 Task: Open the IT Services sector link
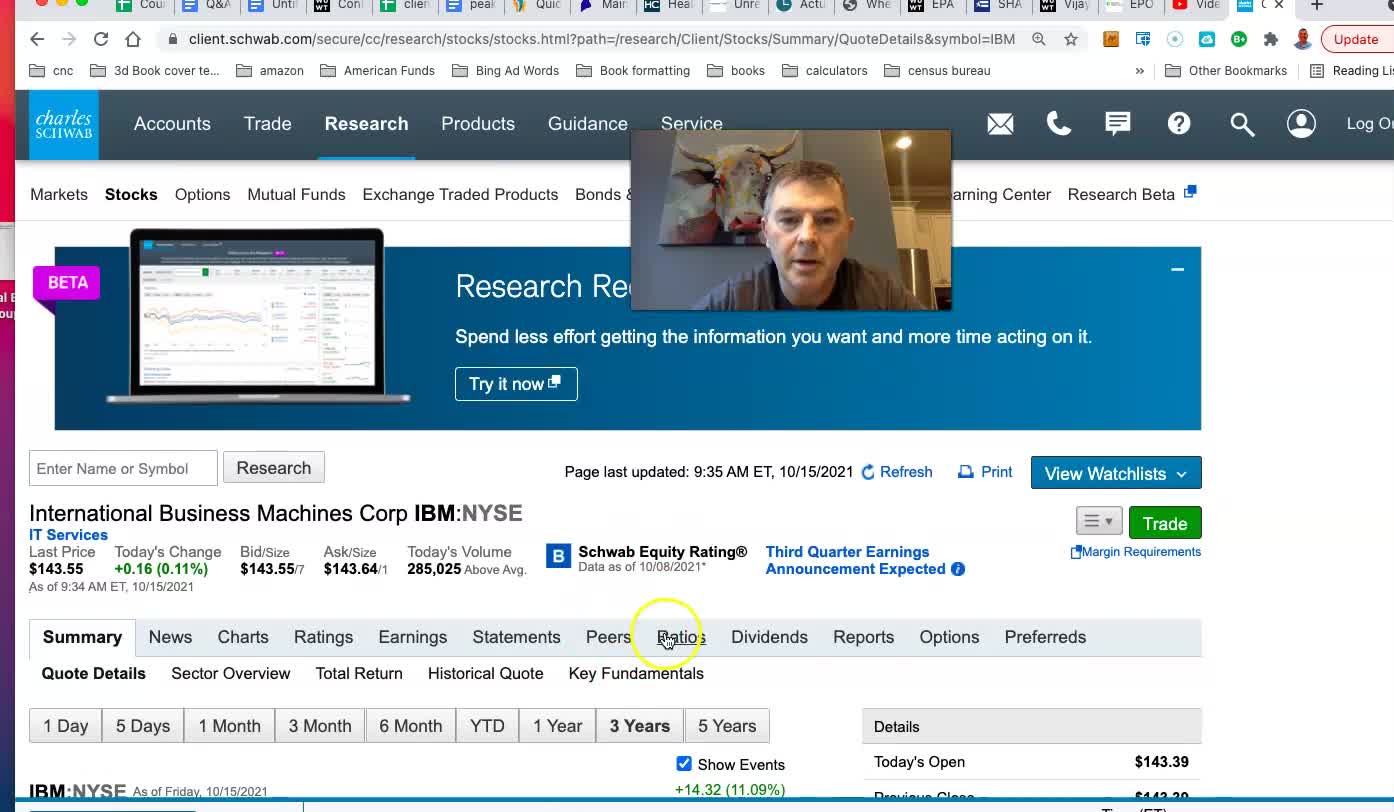coord(68,535)
